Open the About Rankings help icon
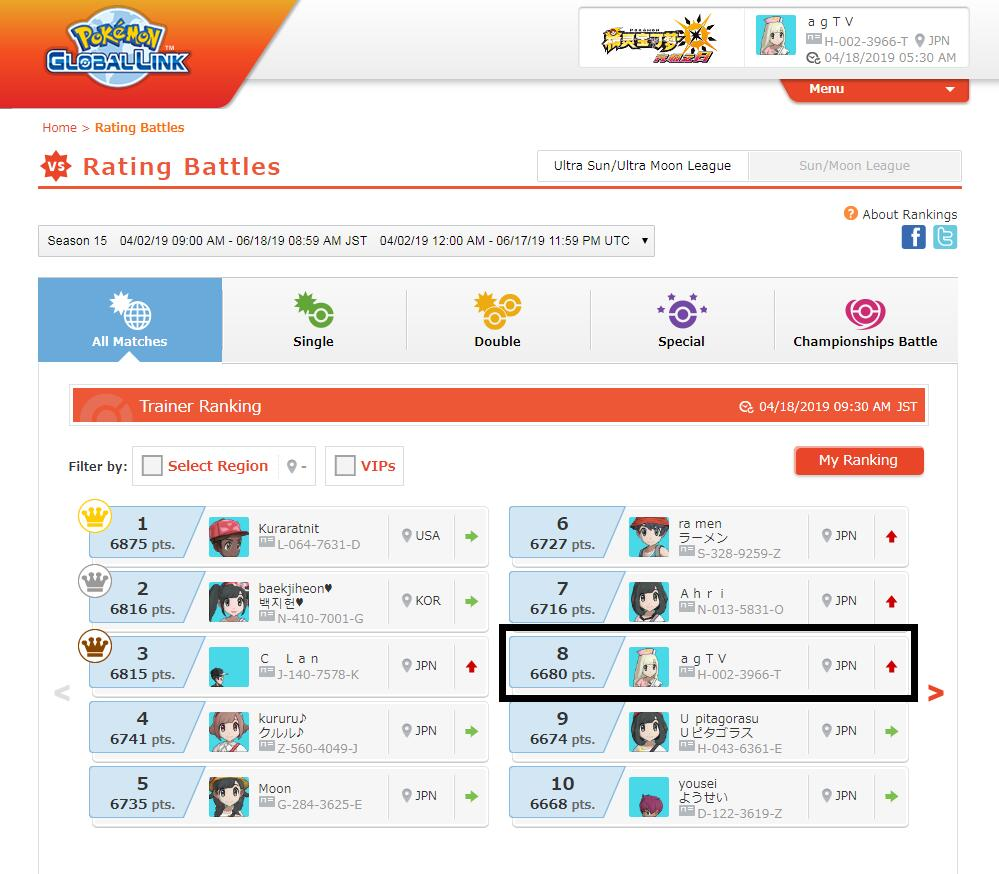The height and width of the screenshot is (874, 999). point(850,213)
